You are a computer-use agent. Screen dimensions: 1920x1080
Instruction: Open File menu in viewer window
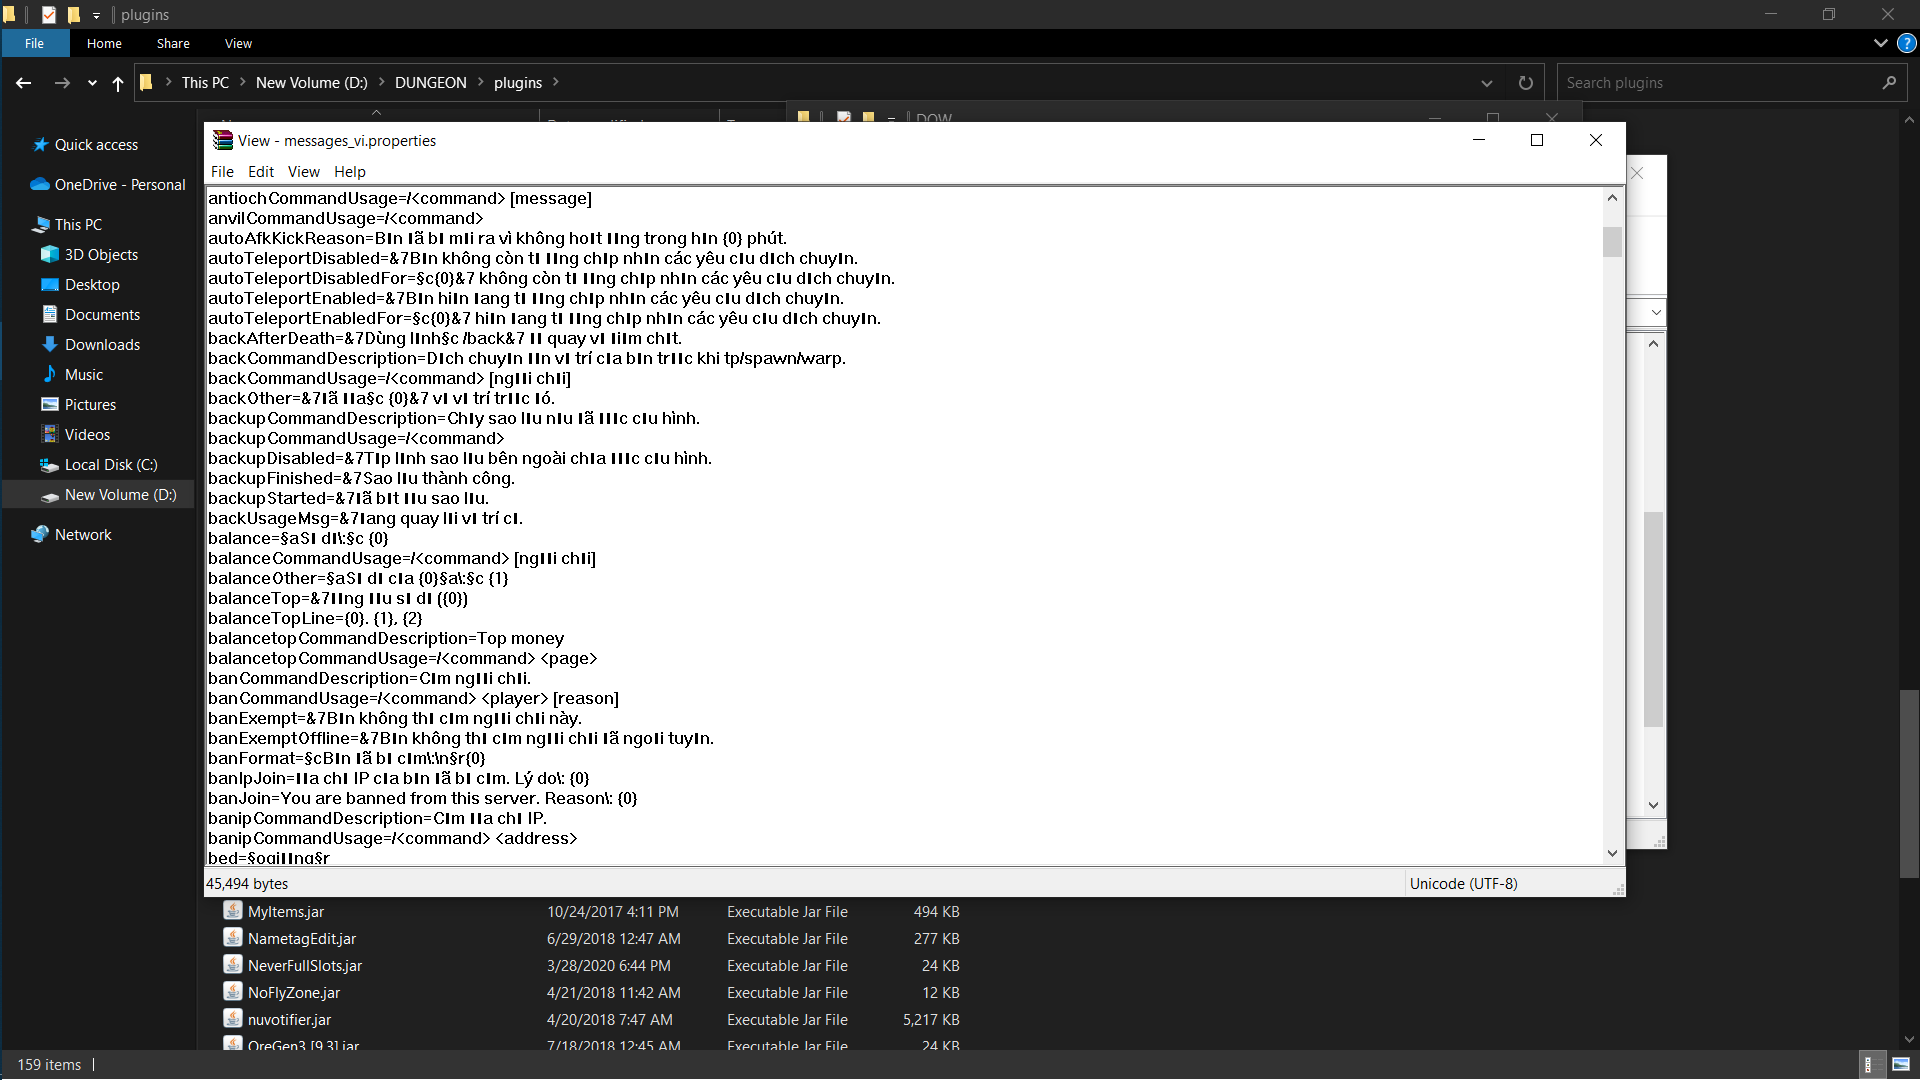(x=222, y=172)
